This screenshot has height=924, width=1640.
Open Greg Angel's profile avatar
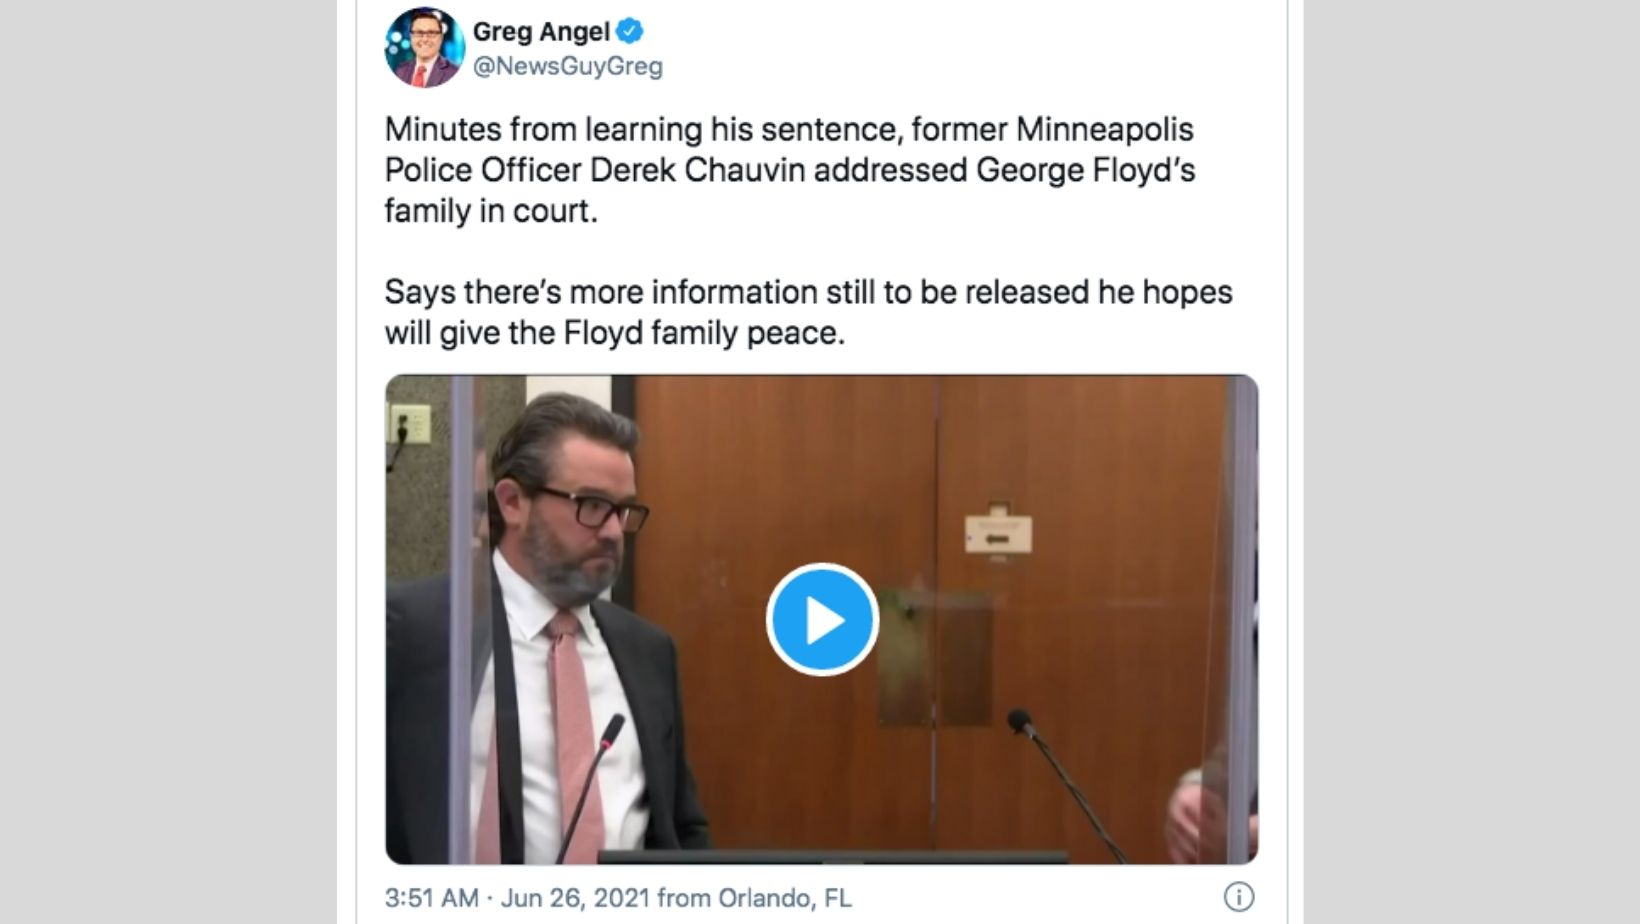(x=424, y=47)
